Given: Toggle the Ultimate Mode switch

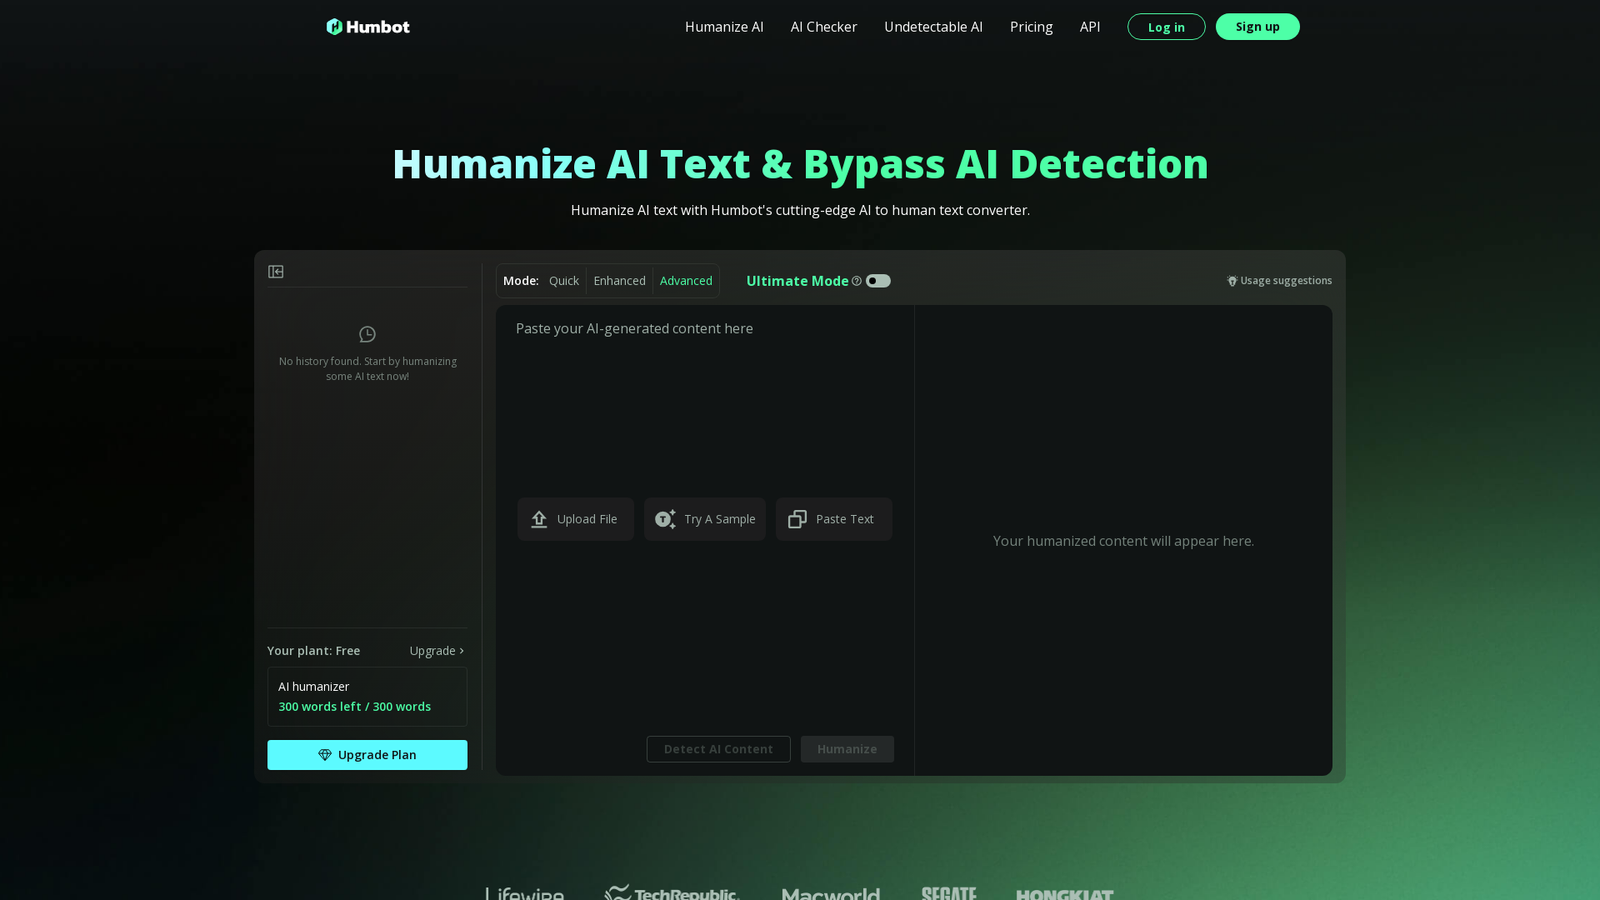Looking at the screenshot, I should (878, 281).
